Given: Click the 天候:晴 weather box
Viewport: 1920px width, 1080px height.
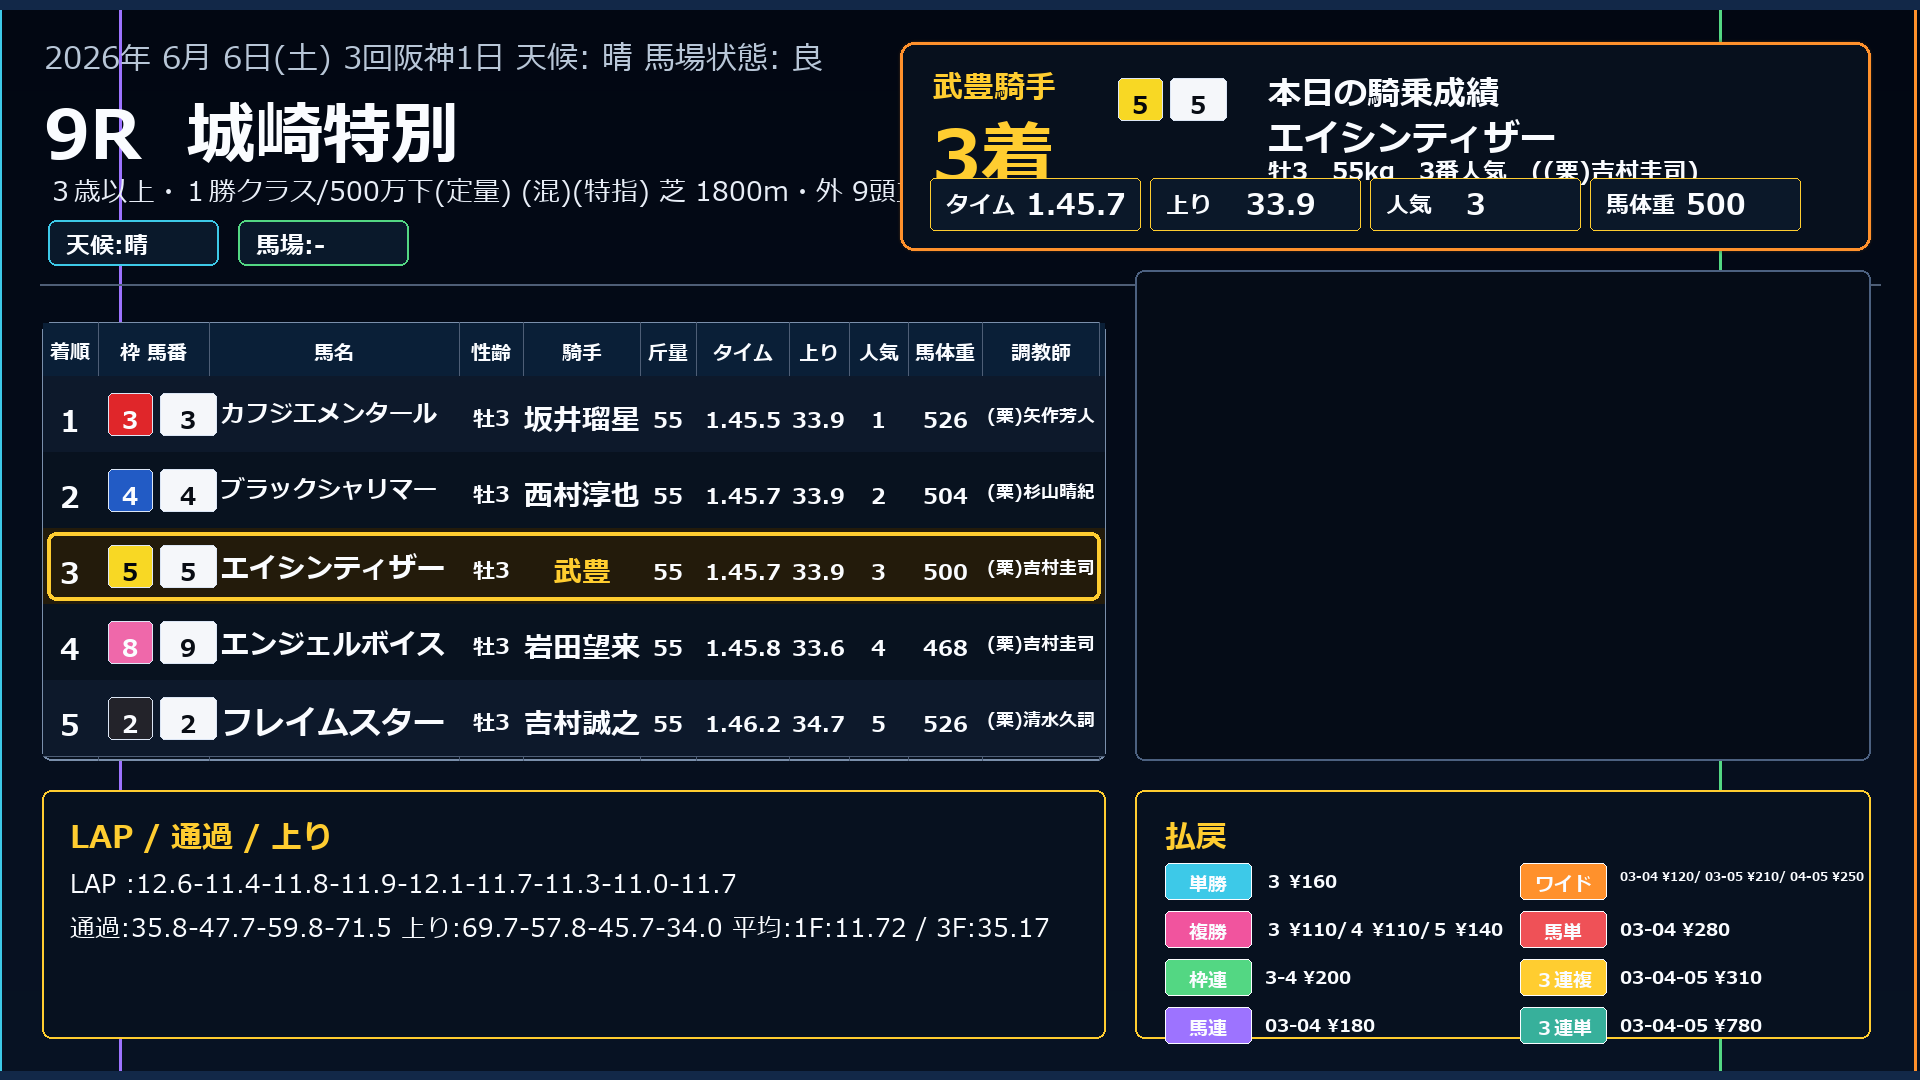Looking at the screenshot, I should [133, 243].
